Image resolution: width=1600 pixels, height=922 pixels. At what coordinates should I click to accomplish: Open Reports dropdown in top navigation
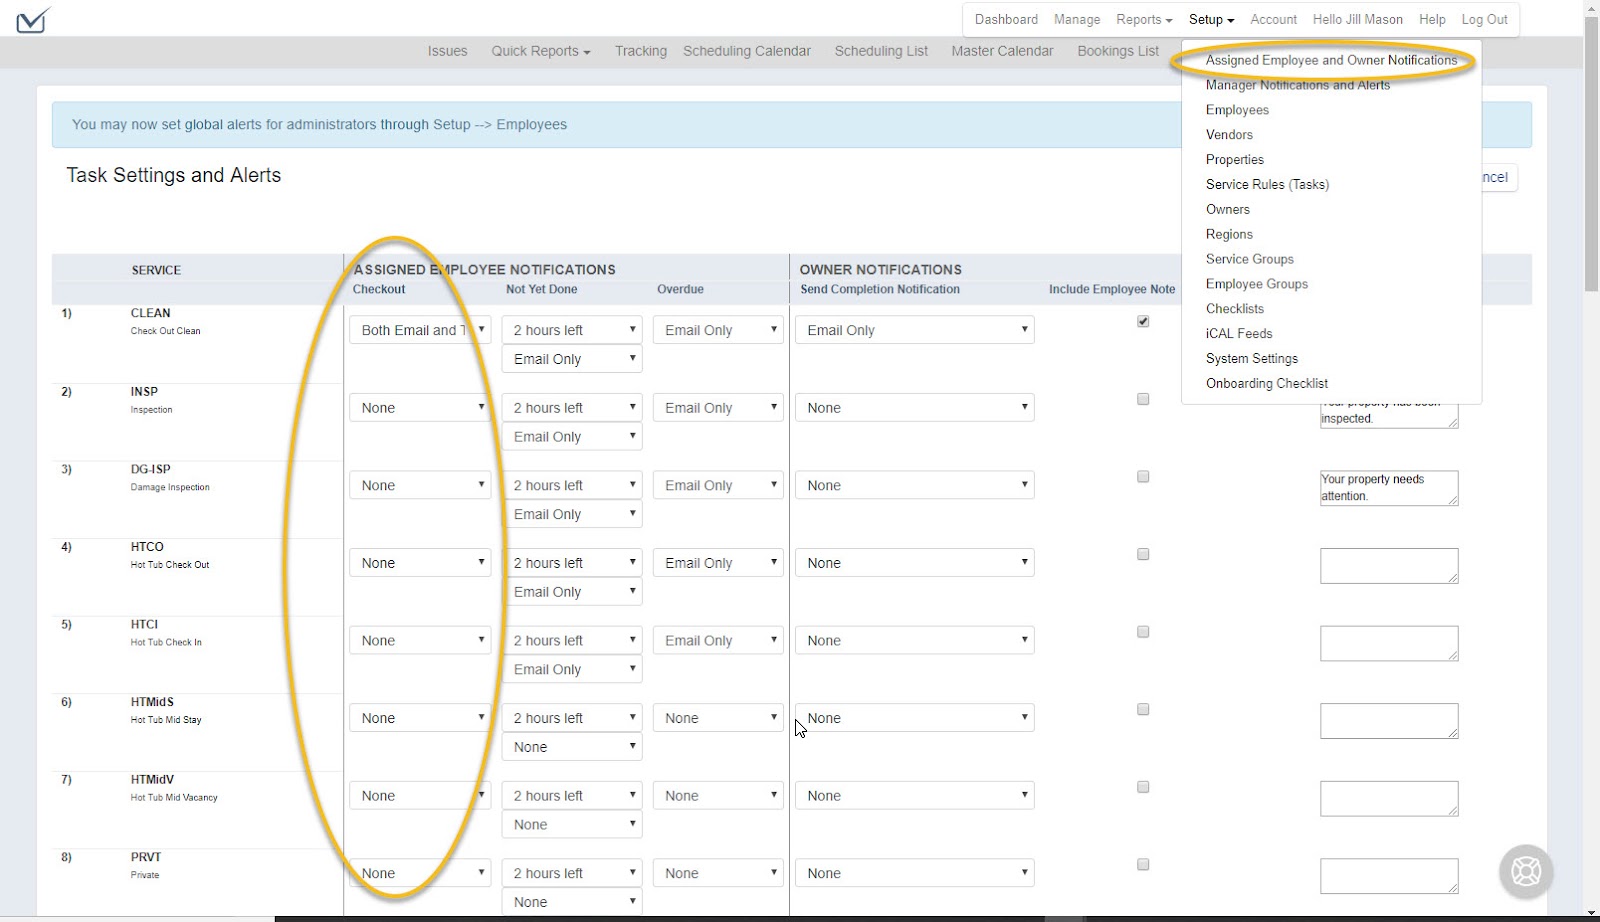pyautogui.click(x=1144, y=19)
